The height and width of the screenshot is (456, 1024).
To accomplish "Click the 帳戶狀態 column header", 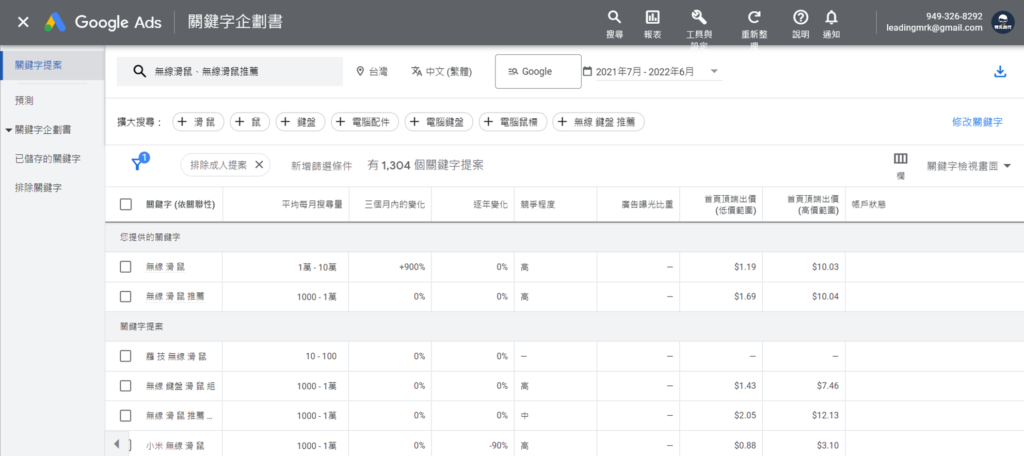I will tap(869, 204).
